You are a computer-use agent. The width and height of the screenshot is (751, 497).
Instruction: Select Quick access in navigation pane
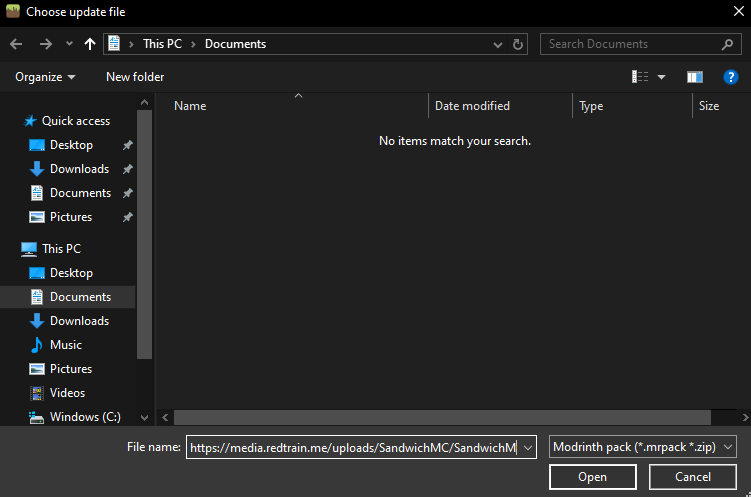pyautogui.click(x=76, y=121)
